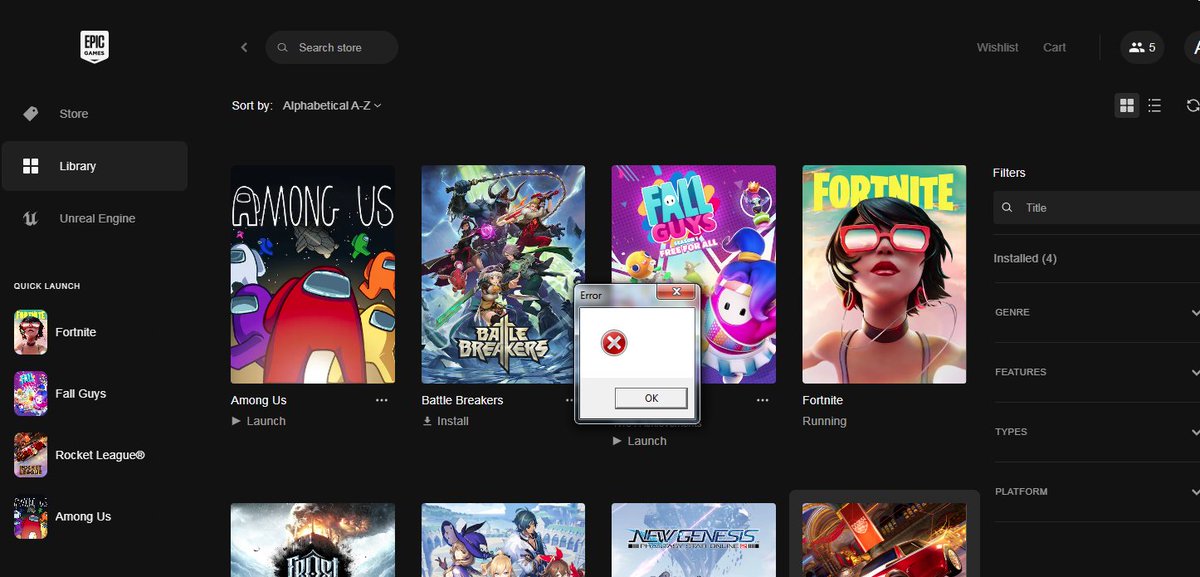Launch Fall Guys from Quick Launch icon
This screenshot has height=577, width=1200.
30,394
